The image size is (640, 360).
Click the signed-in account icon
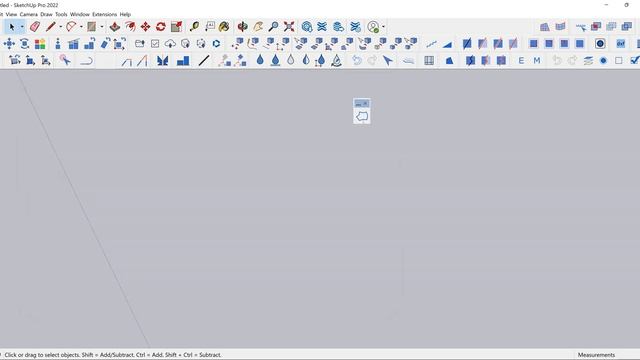pos(373,27)
